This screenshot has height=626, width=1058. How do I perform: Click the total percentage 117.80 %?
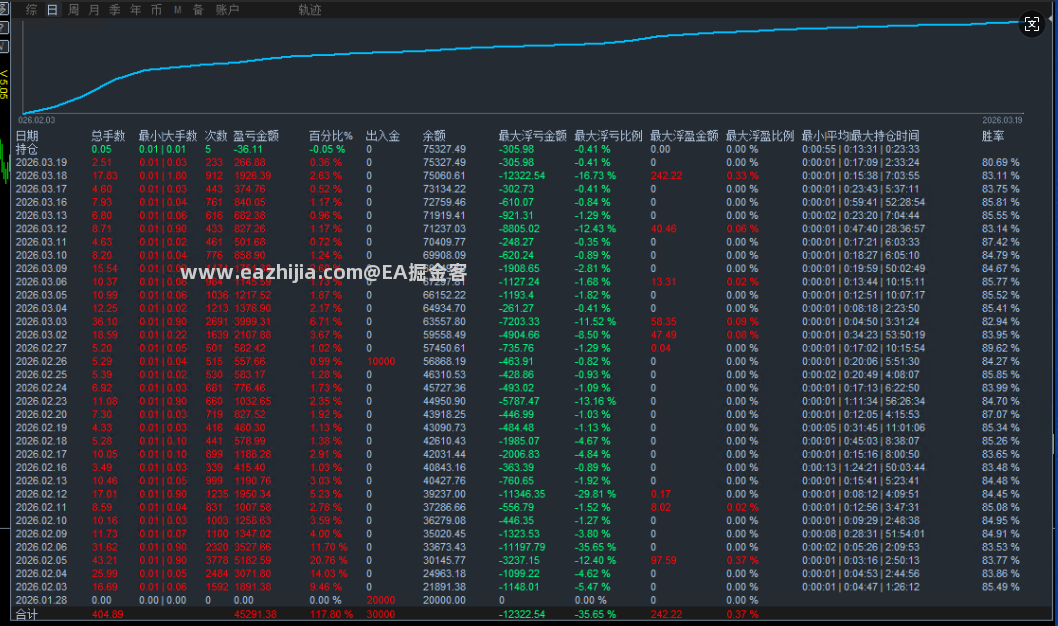(331, 615)
